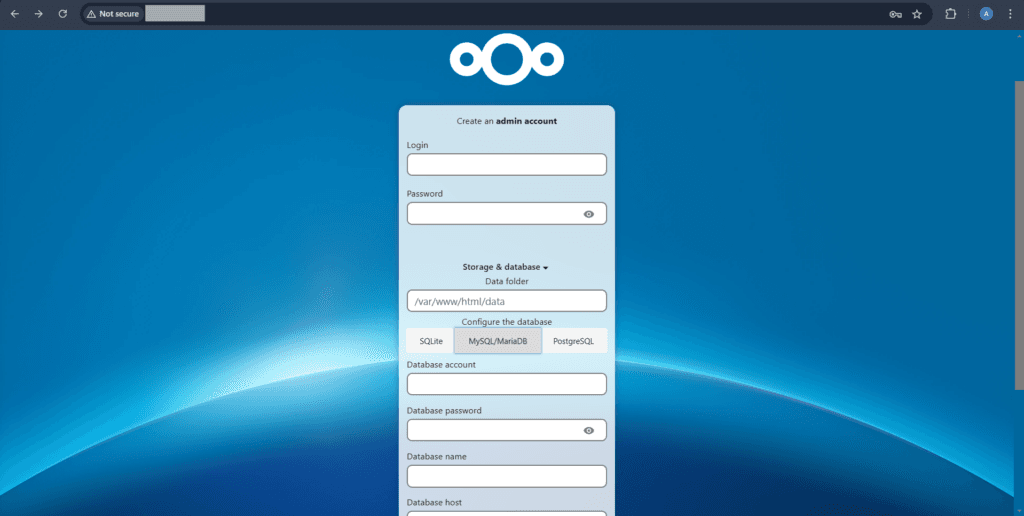Viewport: 1024px width, 516px height.
Task: Focus the Database name field
Action: click(507, 476)
